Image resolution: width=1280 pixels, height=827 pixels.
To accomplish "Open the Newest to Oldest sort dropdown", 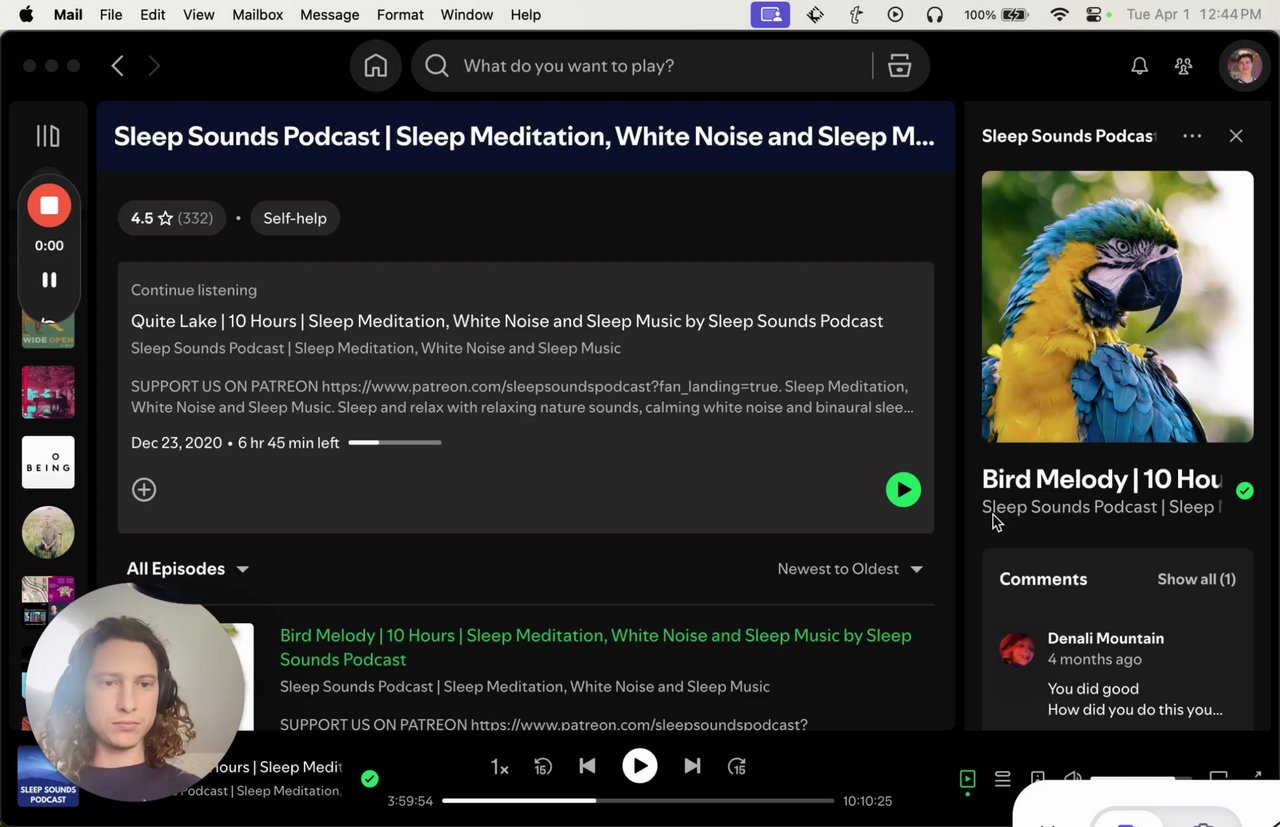I will click(x=850, y=569).
